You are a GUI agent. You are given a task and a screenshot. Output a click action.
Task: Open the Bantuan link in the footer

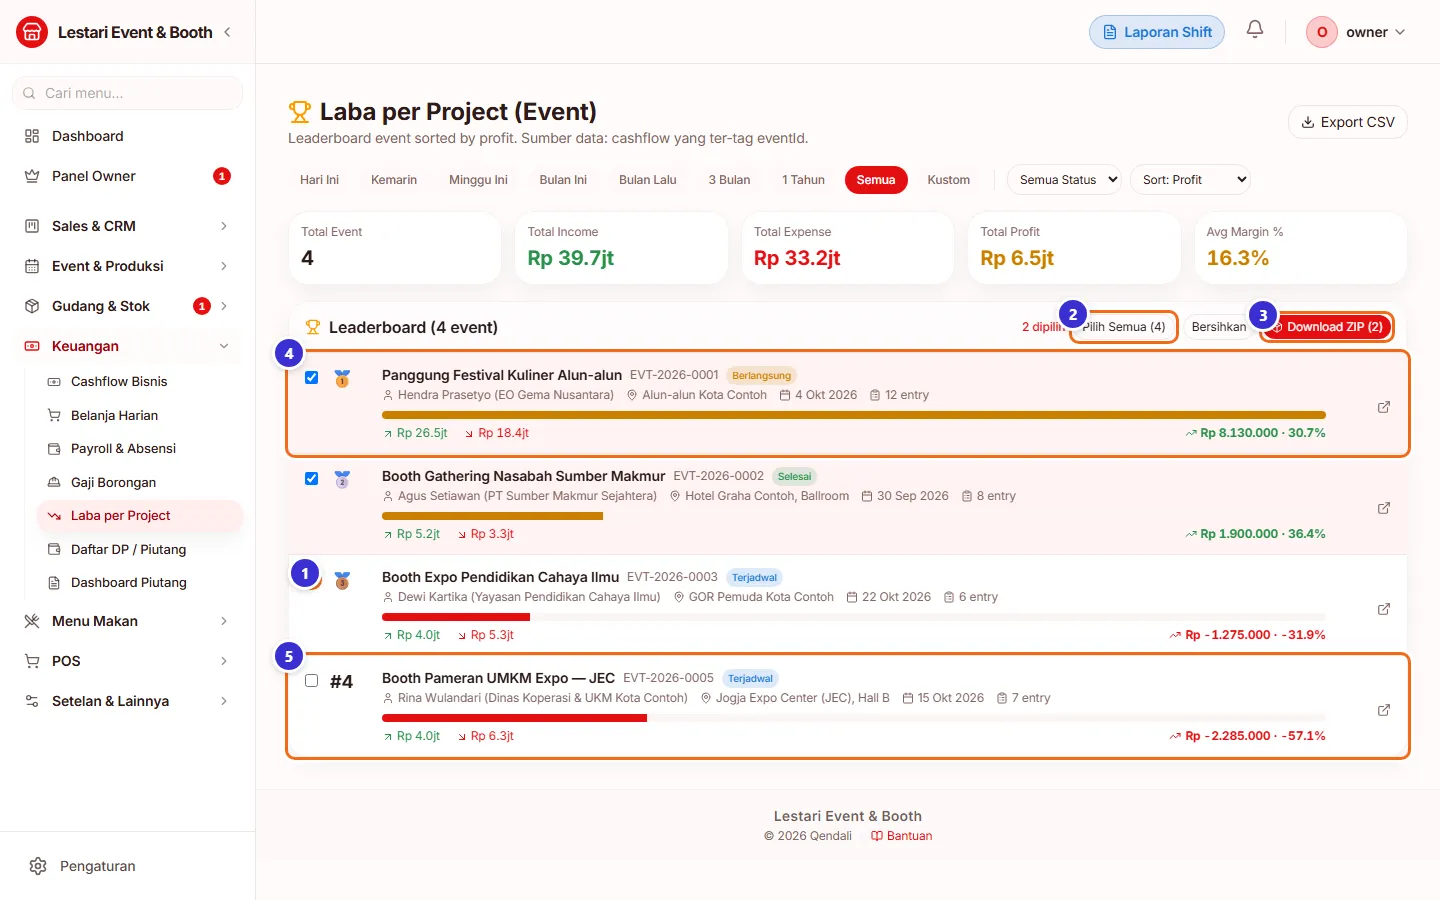901,836
